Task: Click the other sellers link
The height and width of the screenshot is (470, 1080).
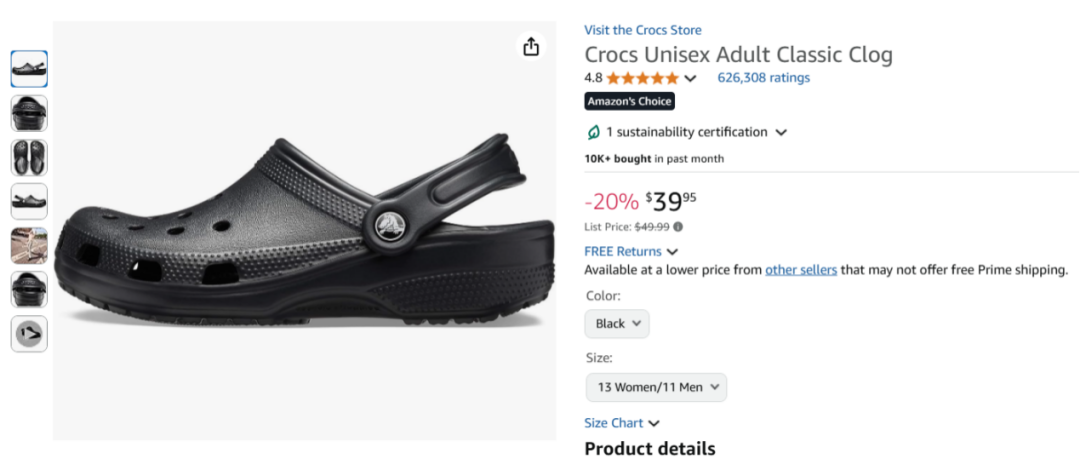Action: (801, 270)
